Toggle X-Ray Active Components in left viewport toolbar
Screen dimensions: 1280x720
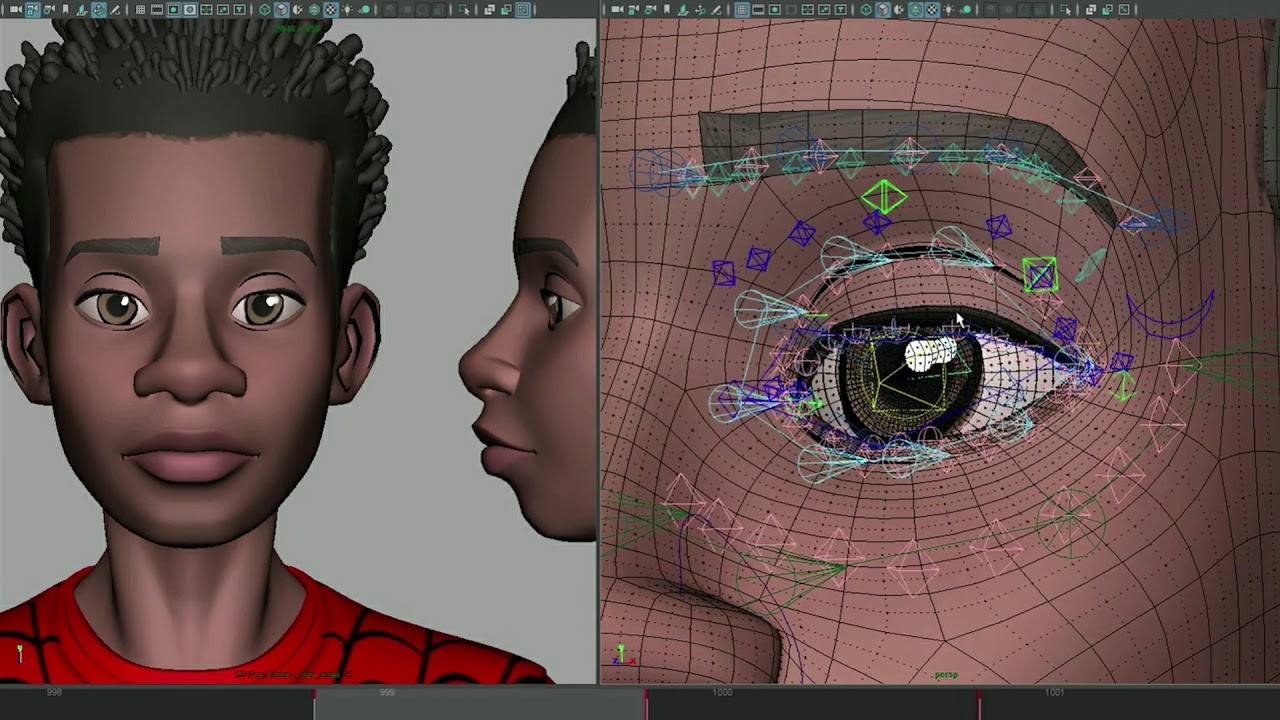(x=523, y=10)
